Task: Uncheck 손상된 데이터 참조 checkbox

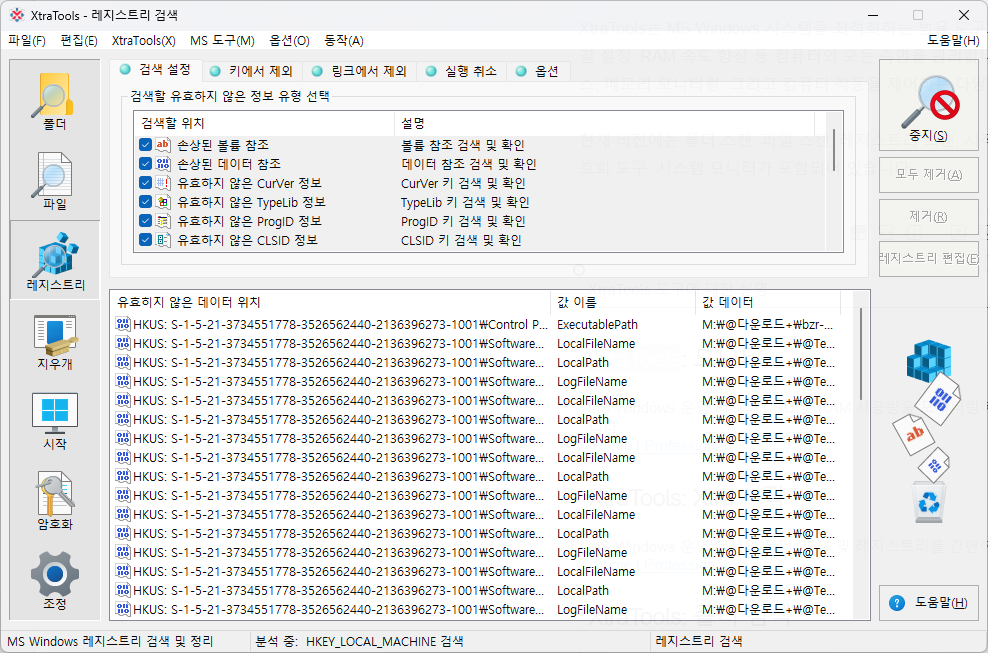Action: pyautogui.click(x=146, y=164)
